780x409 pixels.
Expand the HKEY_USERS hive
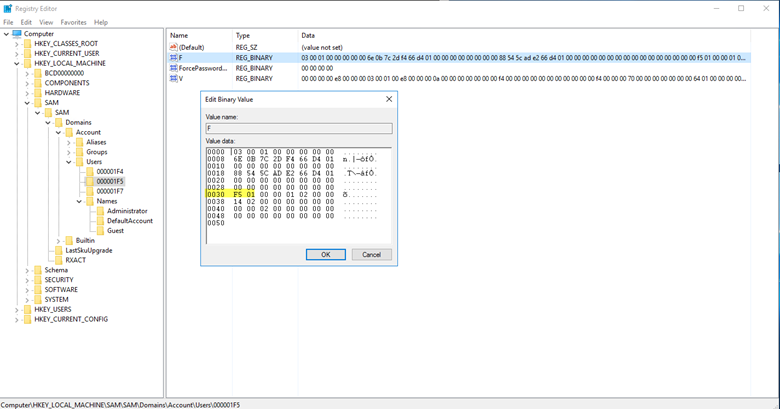click(x=16, y=309)
